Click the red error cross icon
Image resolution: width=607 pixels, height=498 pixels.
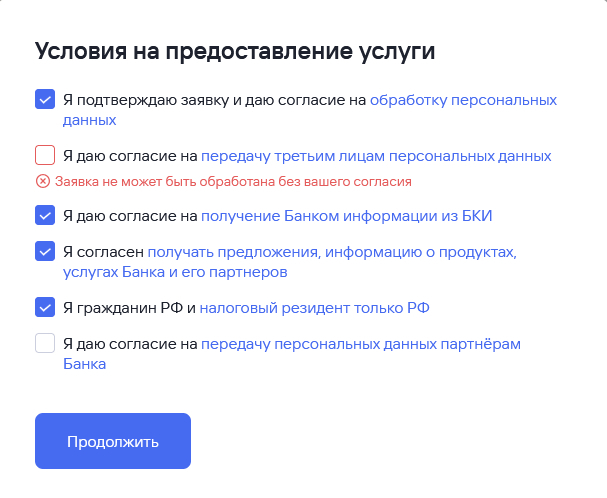[x=43, y=181]
